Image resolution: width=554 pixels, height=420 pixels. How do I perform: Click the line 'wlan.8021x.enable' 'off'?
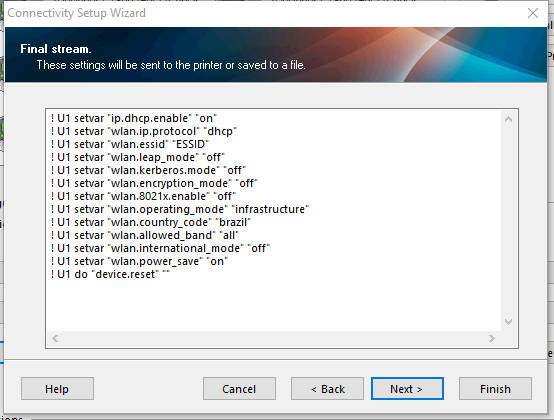(x=143, y=196)
